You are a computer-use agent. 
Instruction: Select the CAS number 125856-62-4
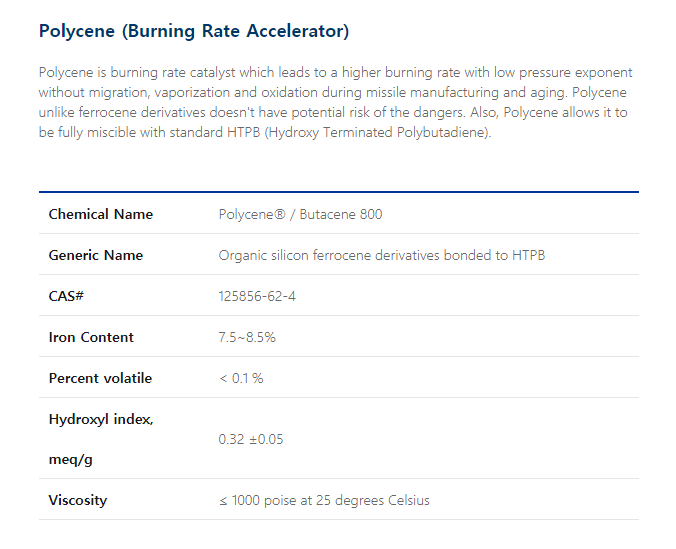click(x=257, y=296)
